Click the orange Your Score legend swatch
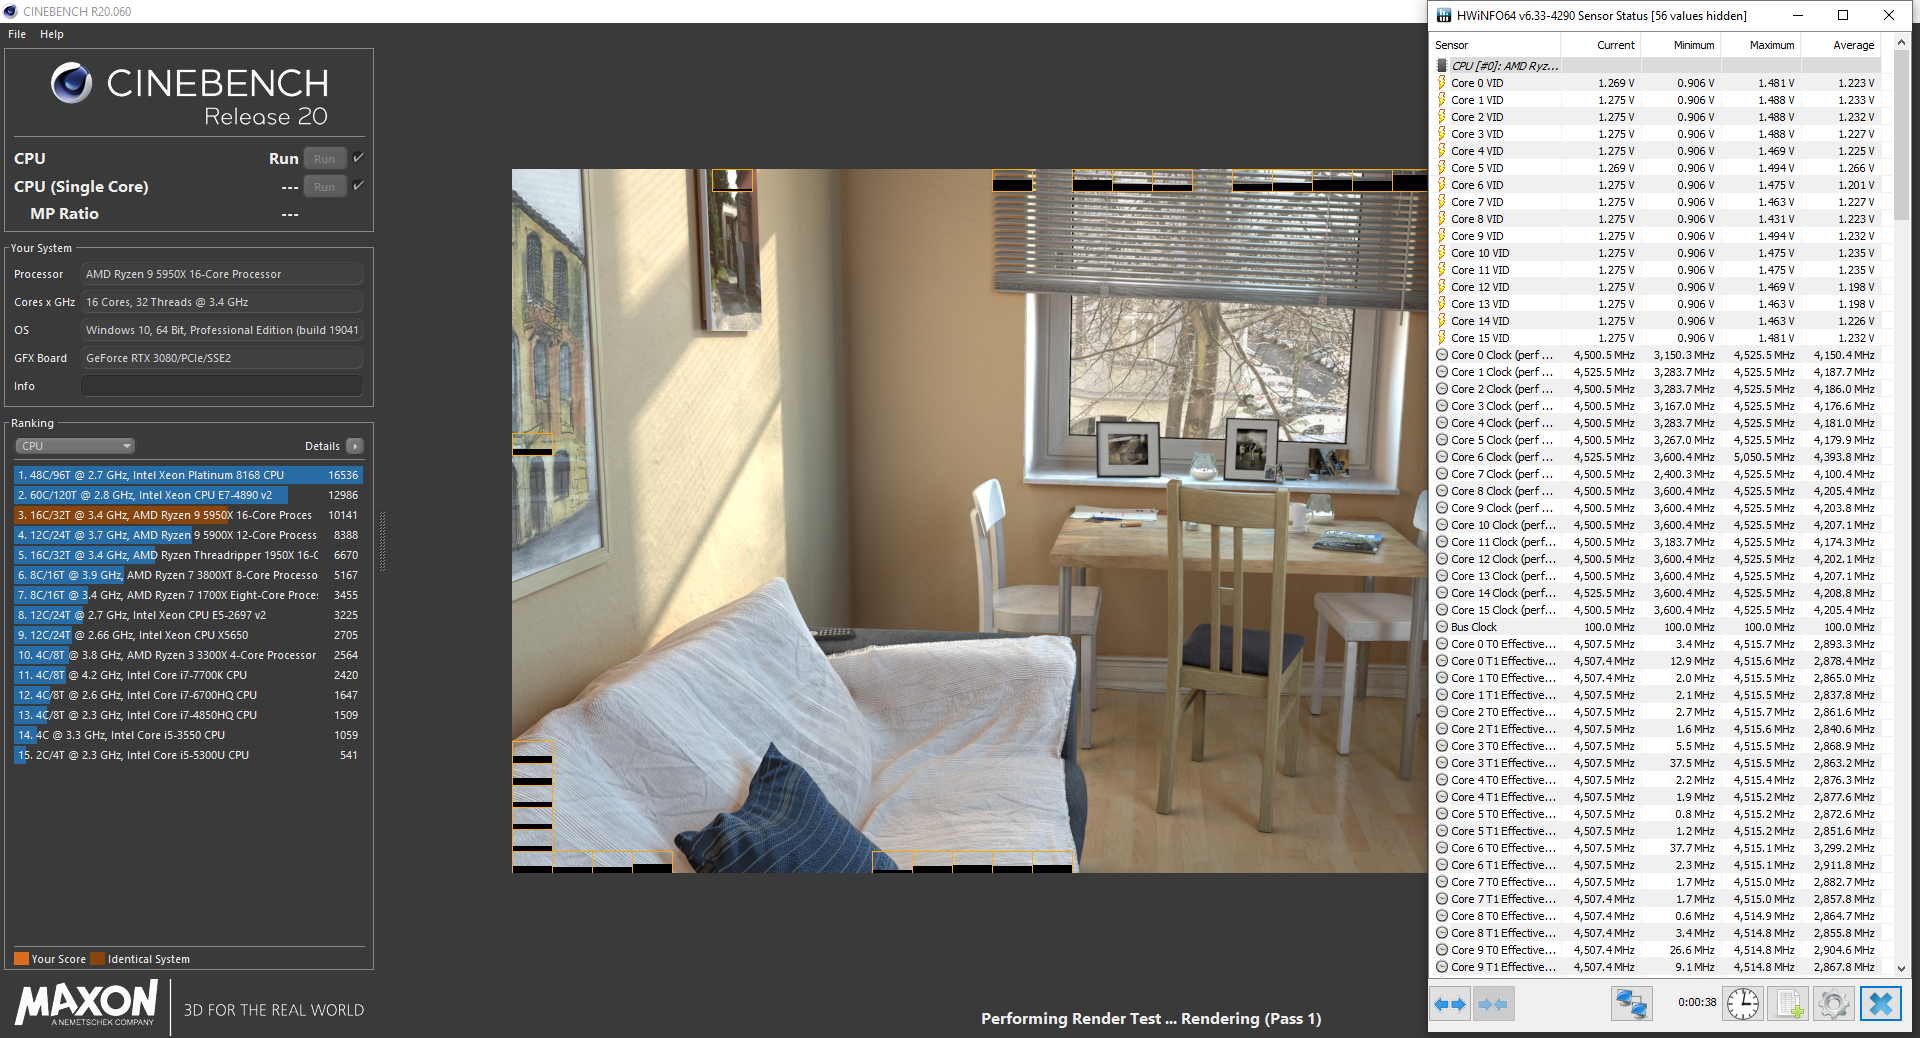The height and width of the screenshot is (1038, 1920). coord(21,958)
